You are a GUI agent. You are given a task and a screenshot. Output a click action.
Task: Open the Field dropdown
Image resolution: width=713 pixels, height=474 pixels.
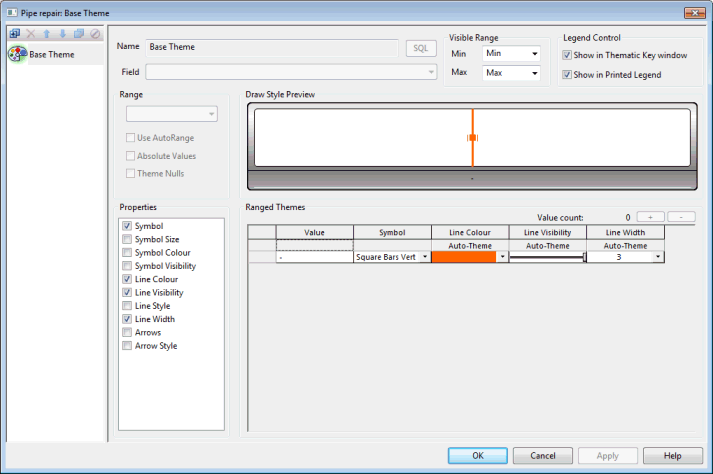tap(291, 72)
